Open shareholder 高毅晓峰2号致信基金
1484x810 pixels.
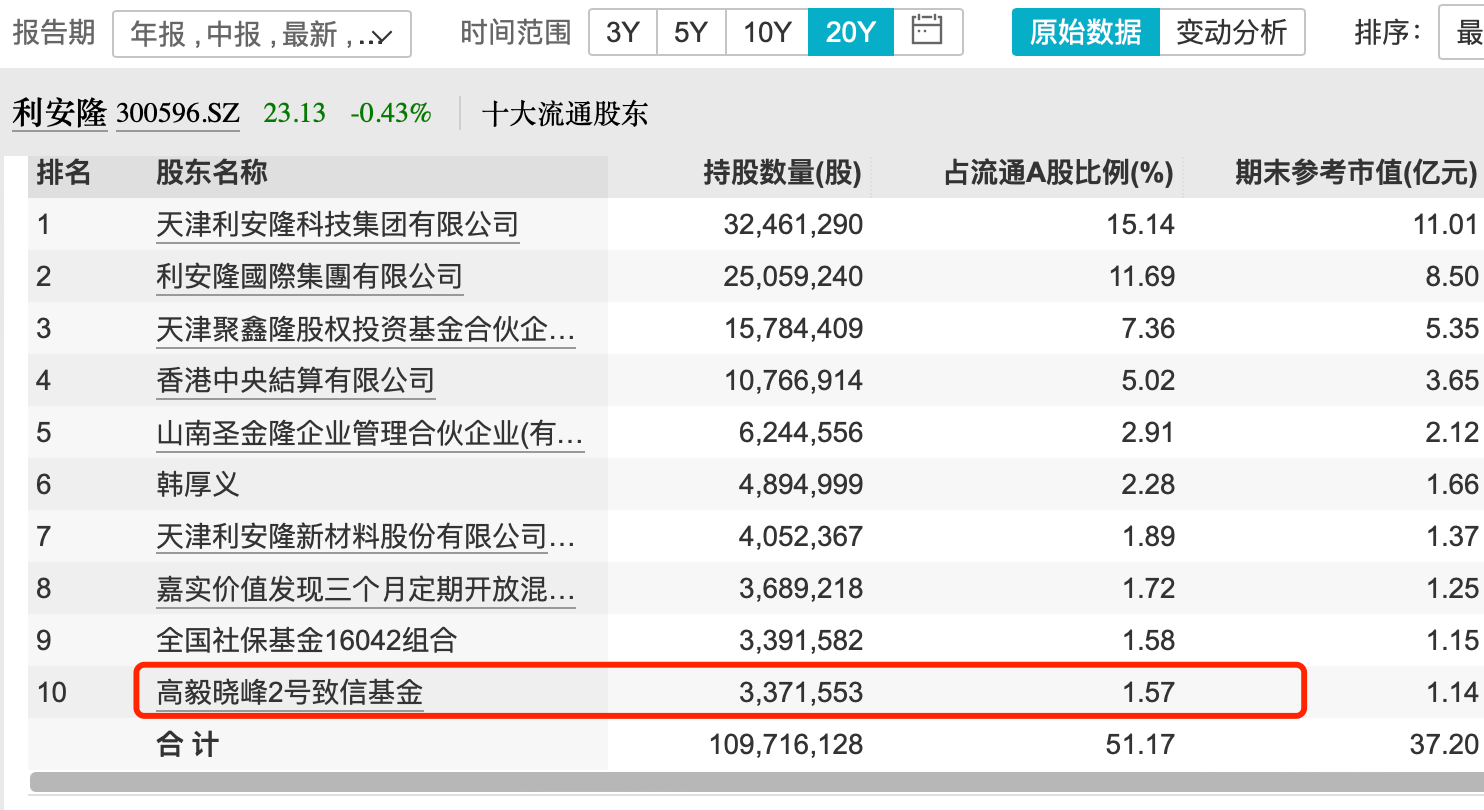(x=290, y=692)
